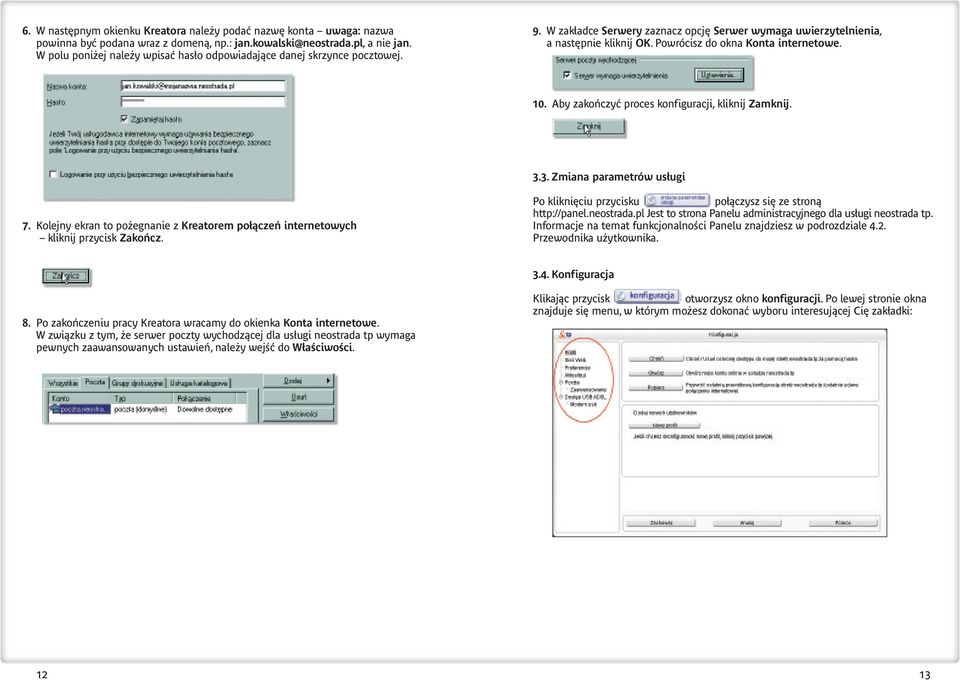
Task: Select Sieć Web in the configuration tree
Action: [x=575, y=360]
